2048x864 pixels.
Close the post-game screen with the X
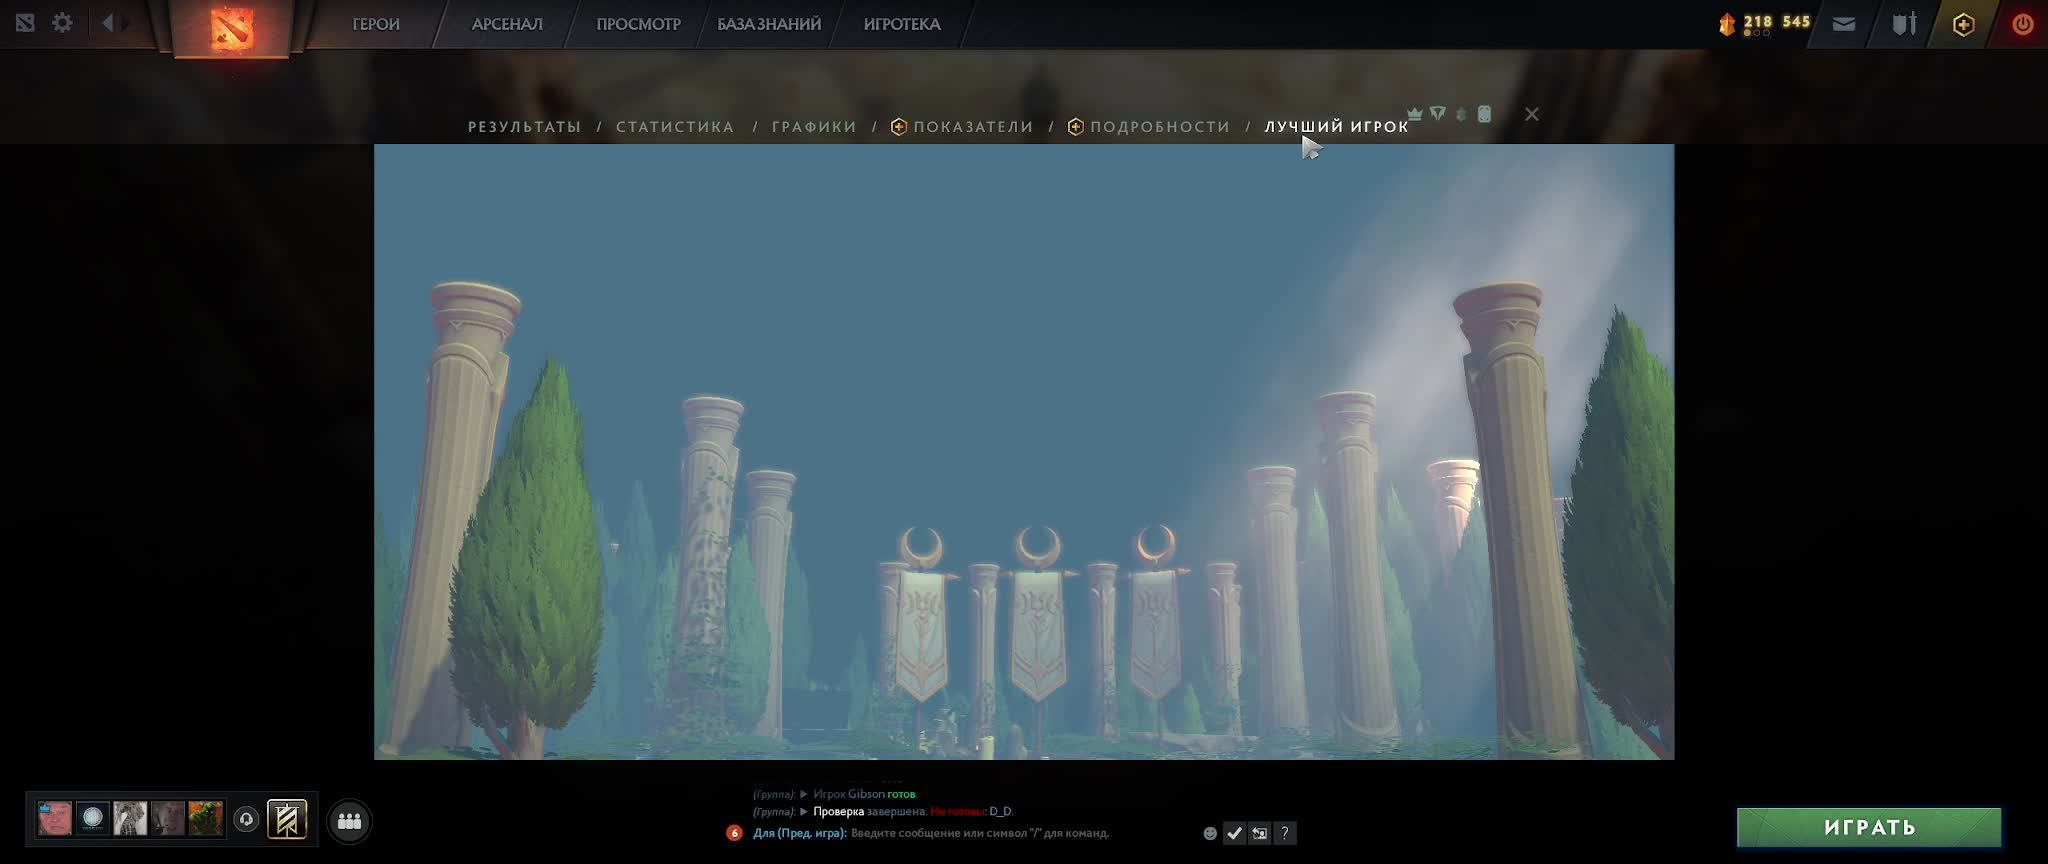[x=1531, y=114]
